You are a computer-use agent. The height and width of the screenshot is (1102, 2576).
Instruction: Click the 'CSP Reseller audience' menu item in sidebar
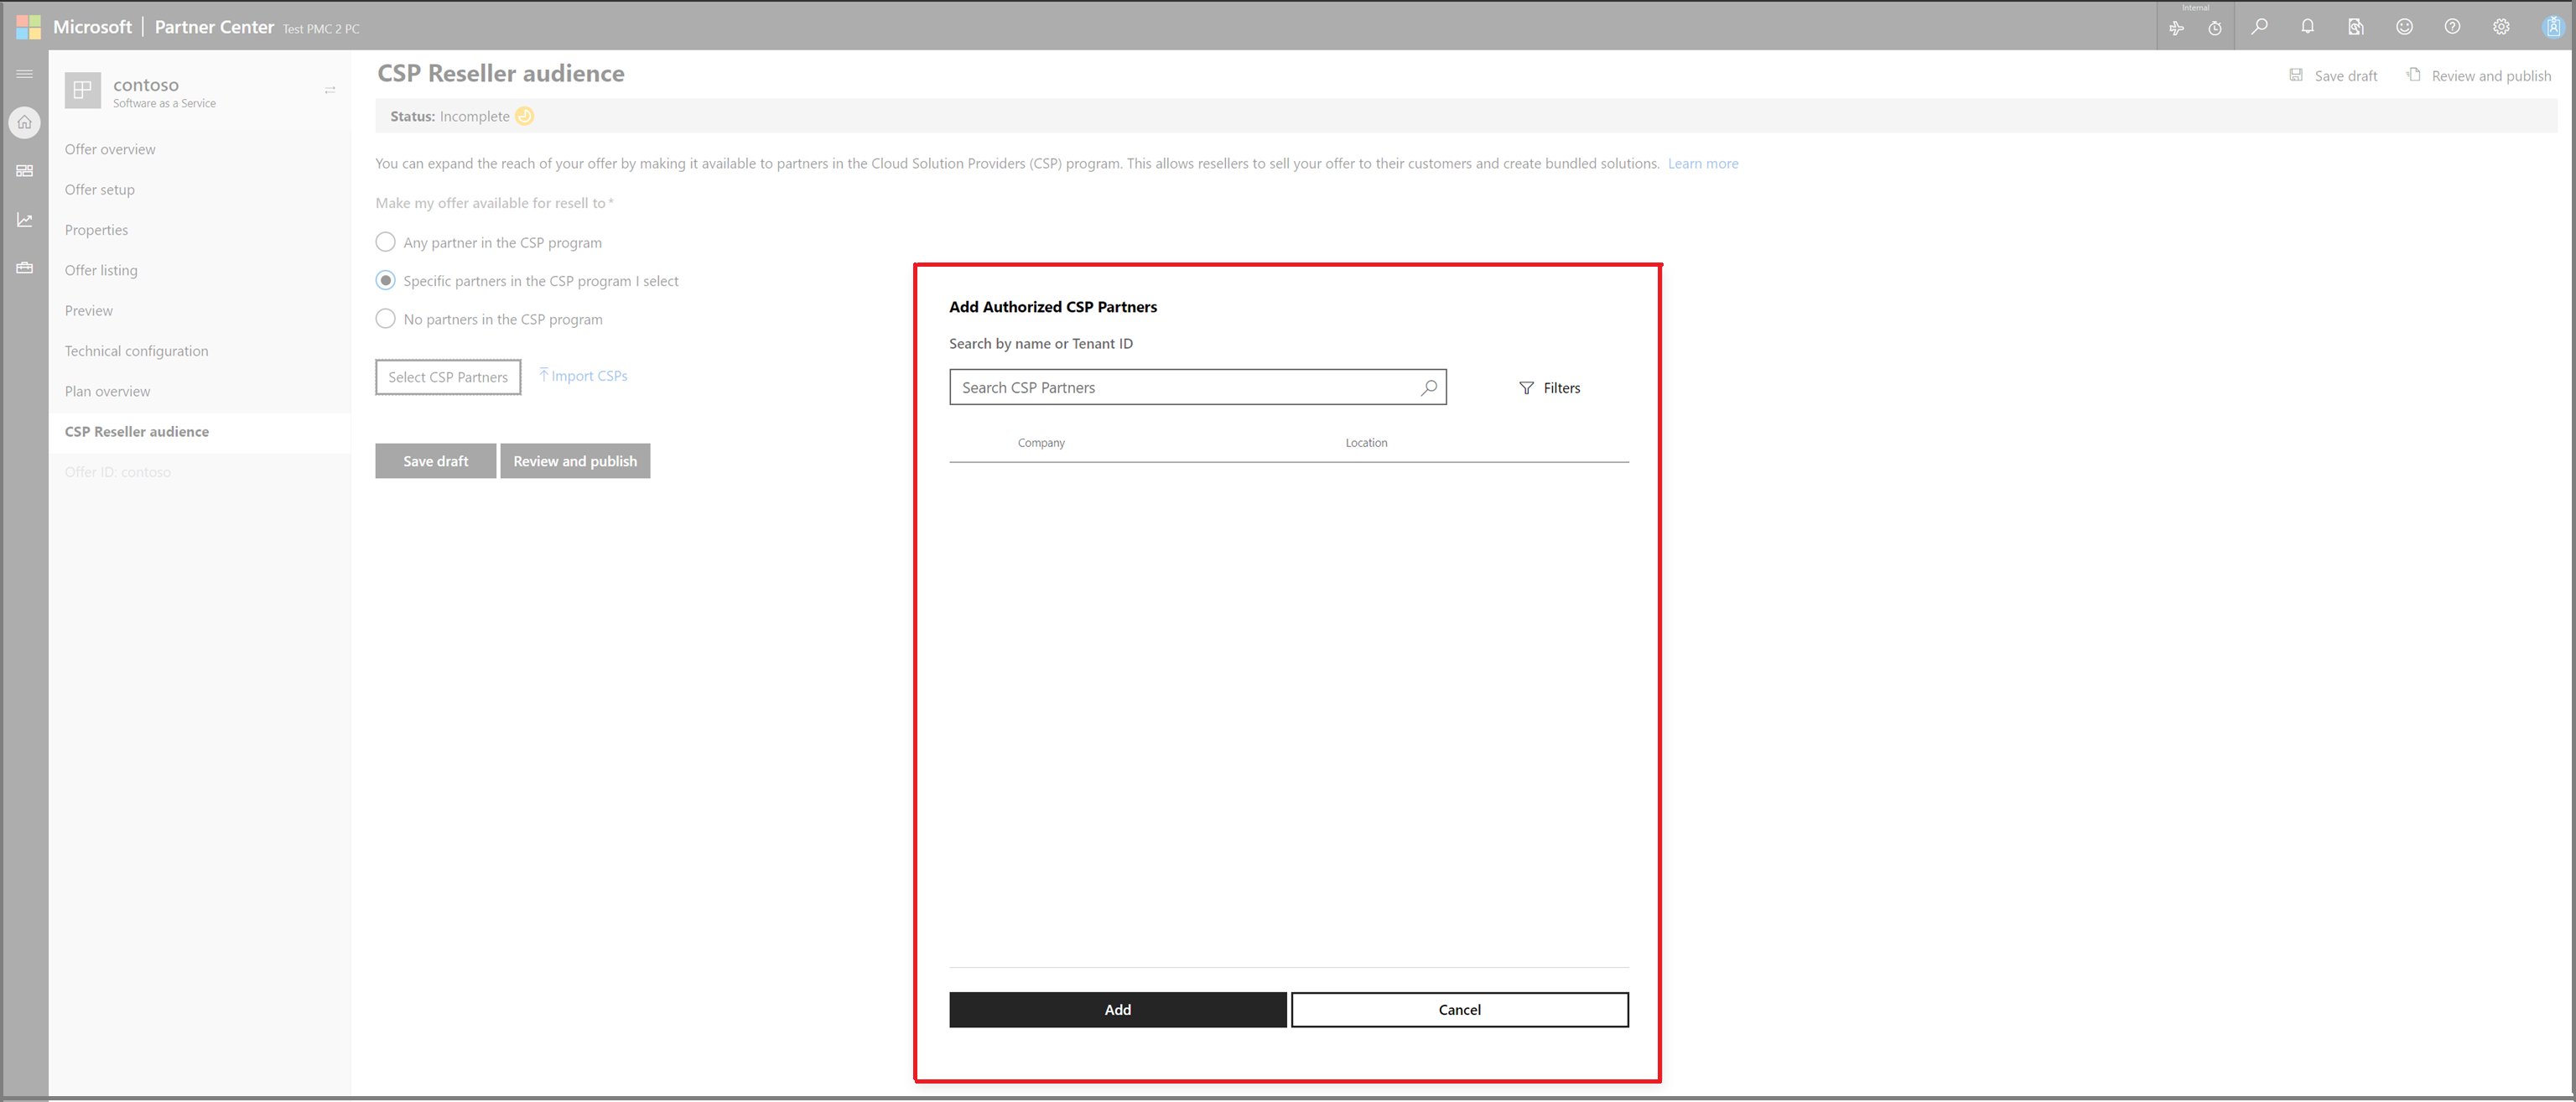coord(138,430)
